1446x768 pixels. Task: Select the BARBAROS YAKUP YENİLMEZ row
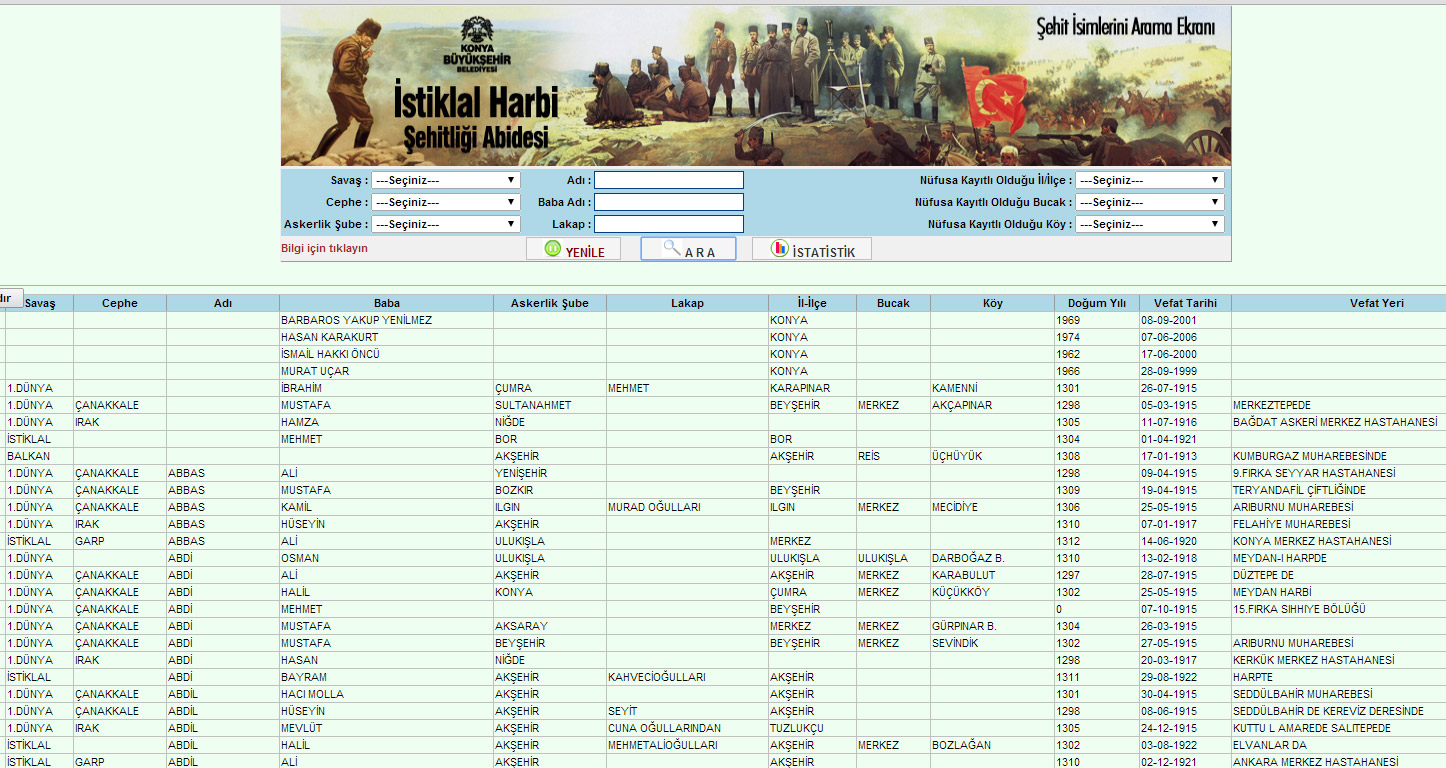[723, 320]
